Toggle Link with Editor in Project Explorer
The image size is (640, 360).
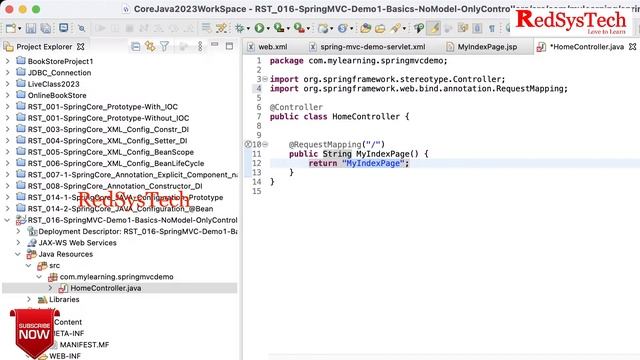click(150, 47)
